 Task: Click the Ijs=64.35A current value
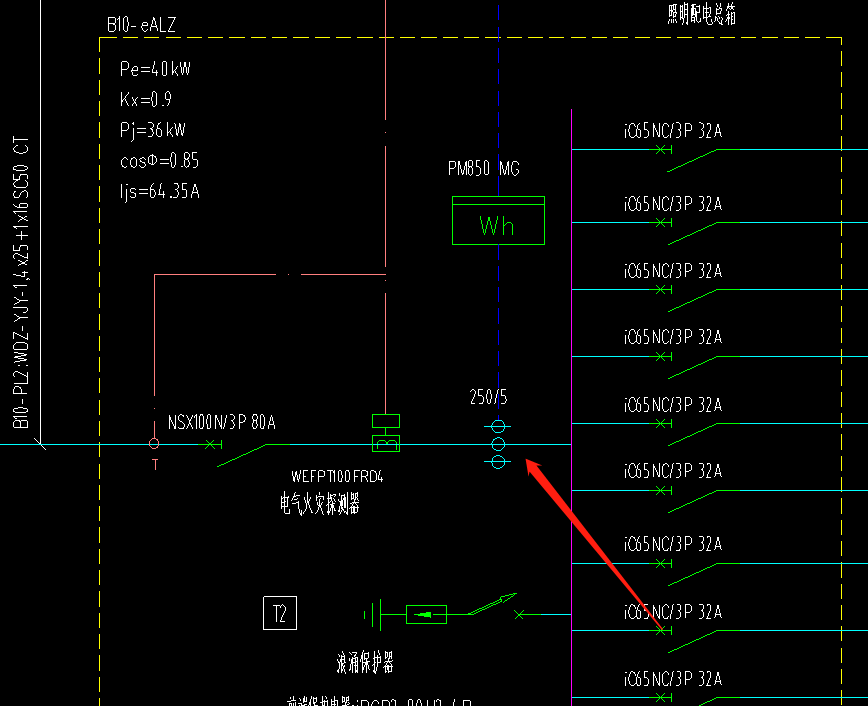point(159,192)
